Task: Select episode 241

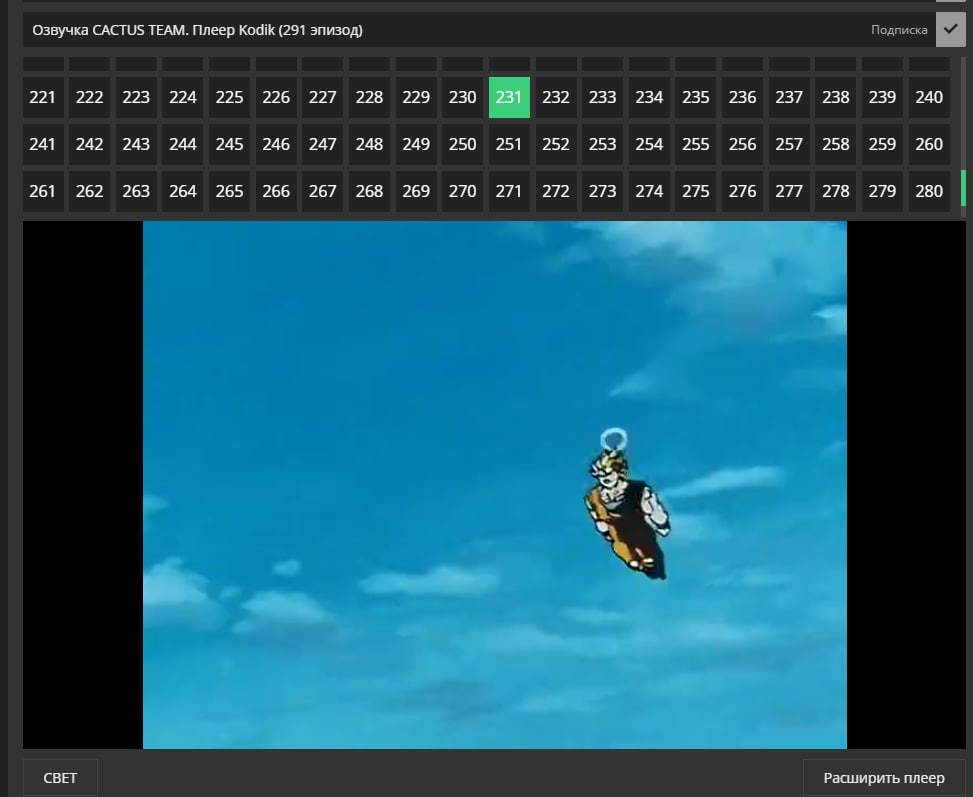Action: 43,145
